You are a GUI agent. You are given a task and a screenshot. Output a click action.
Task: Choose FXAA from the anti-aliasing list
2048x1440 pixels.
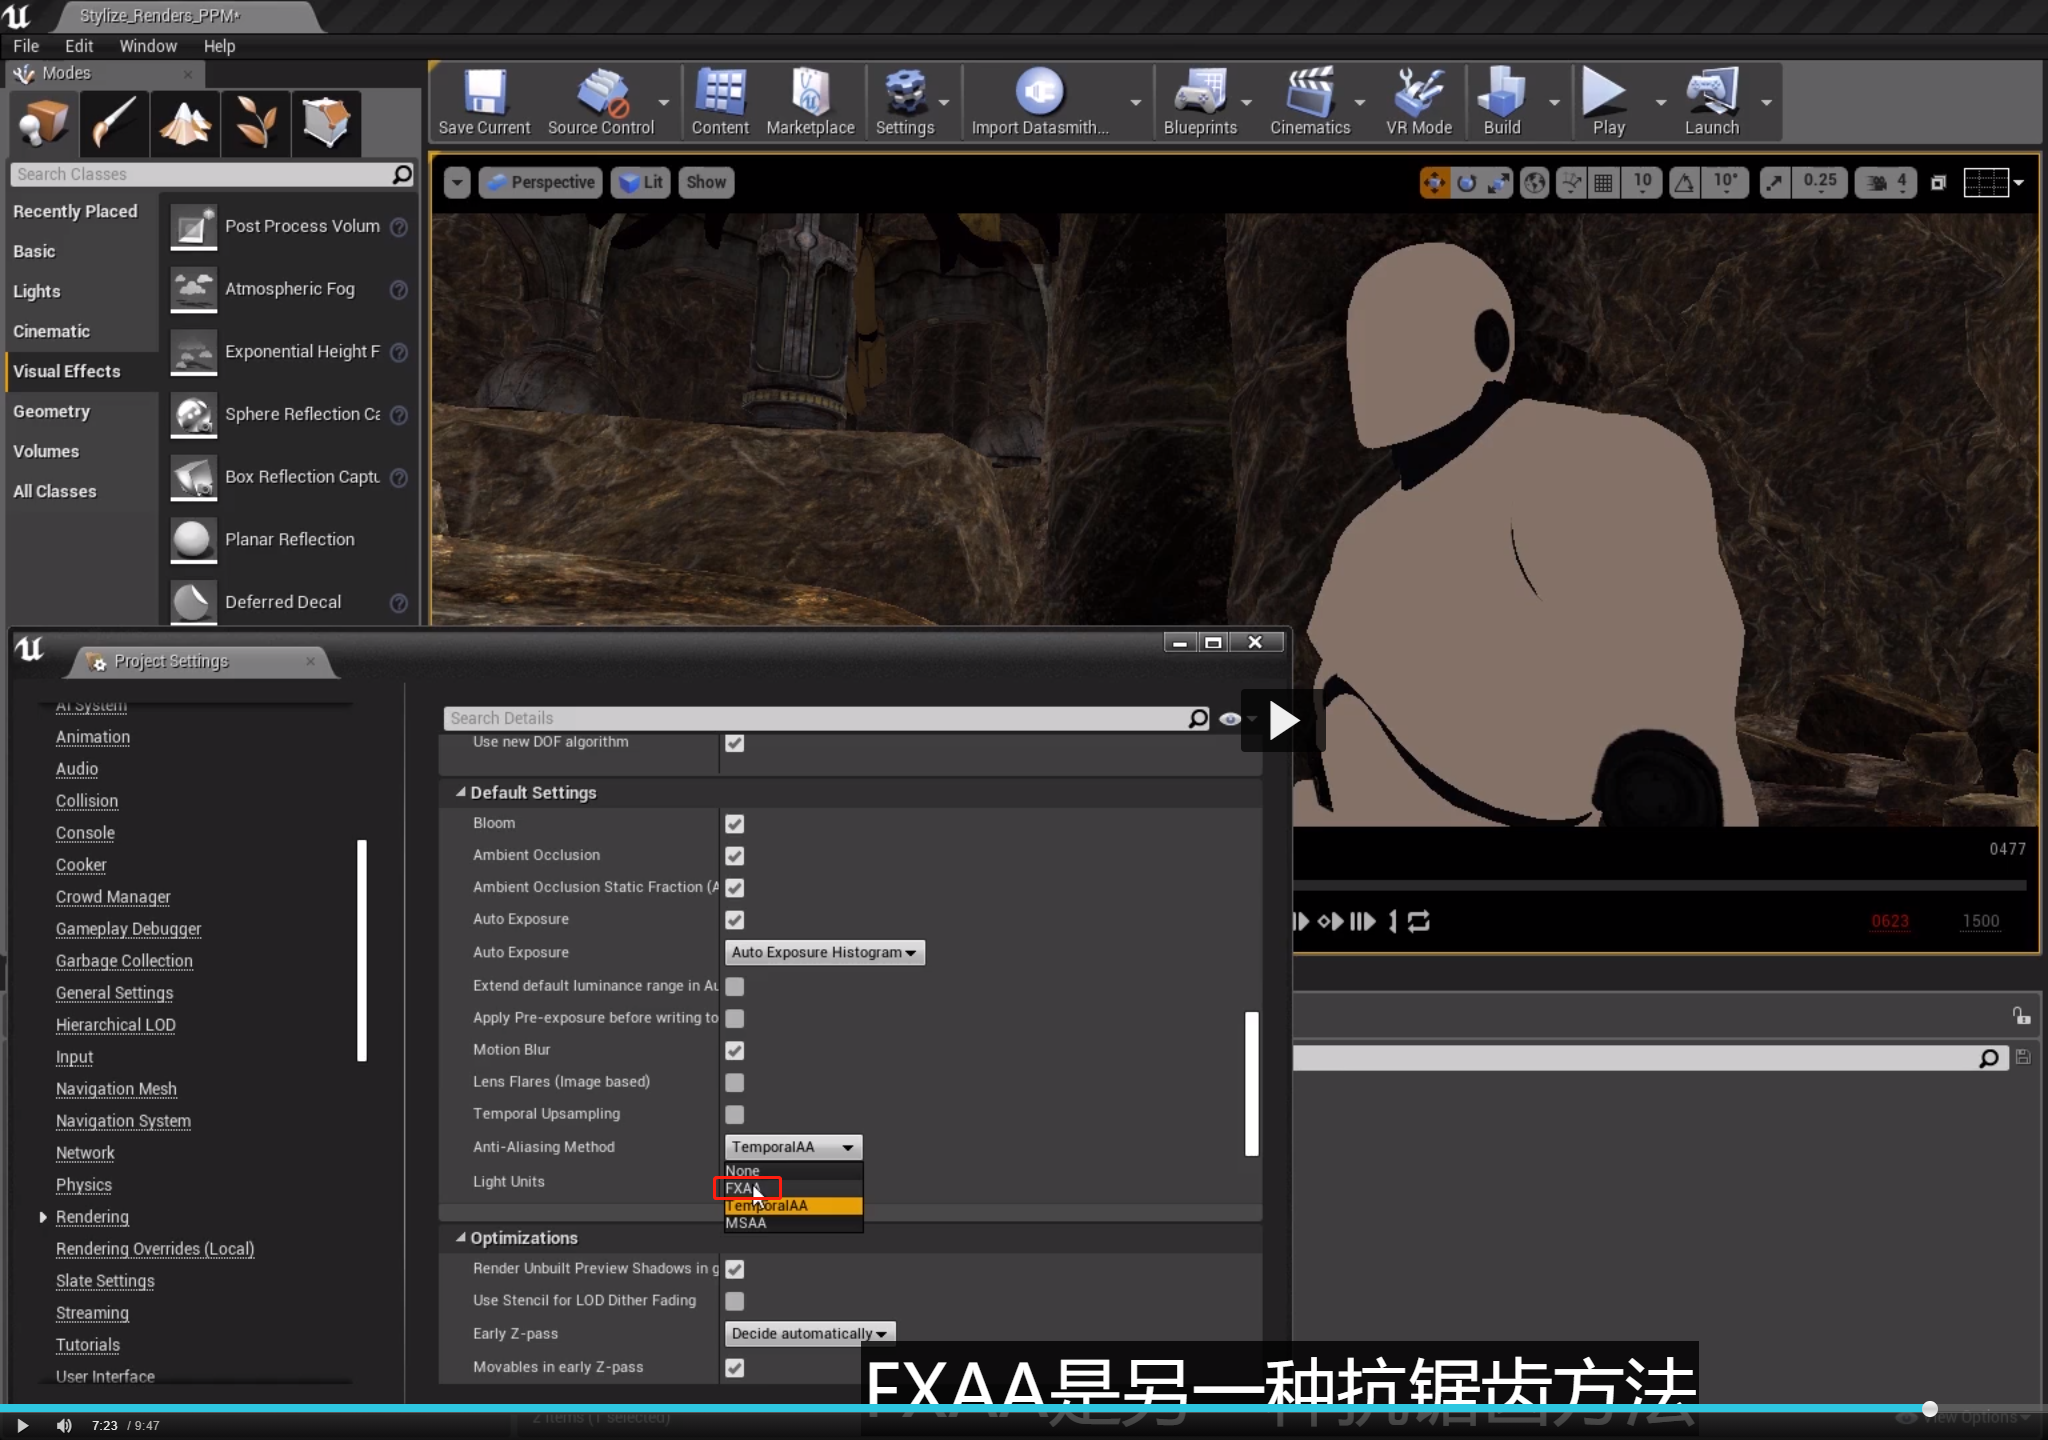745,1188
